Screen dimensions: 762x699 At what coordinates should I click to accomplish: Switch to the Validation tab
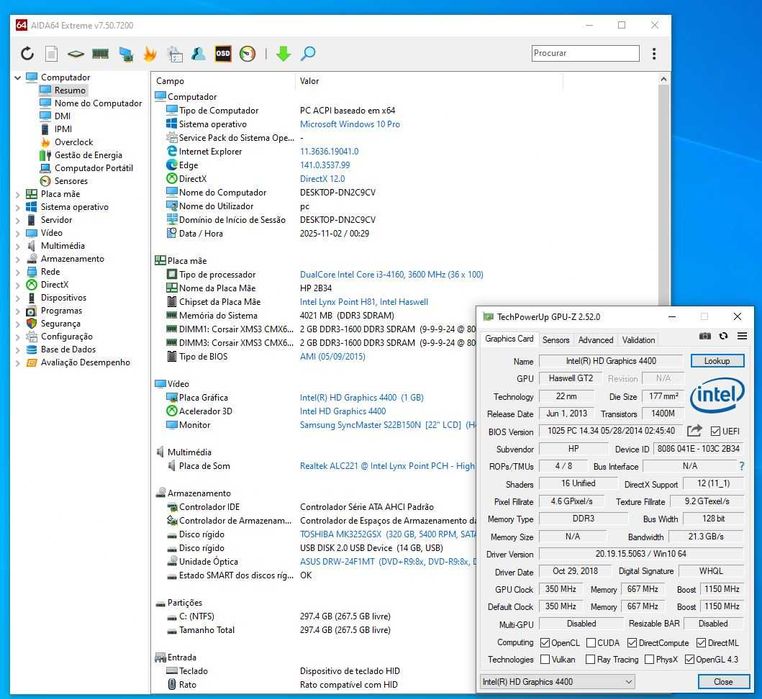(x=639, y=340)
